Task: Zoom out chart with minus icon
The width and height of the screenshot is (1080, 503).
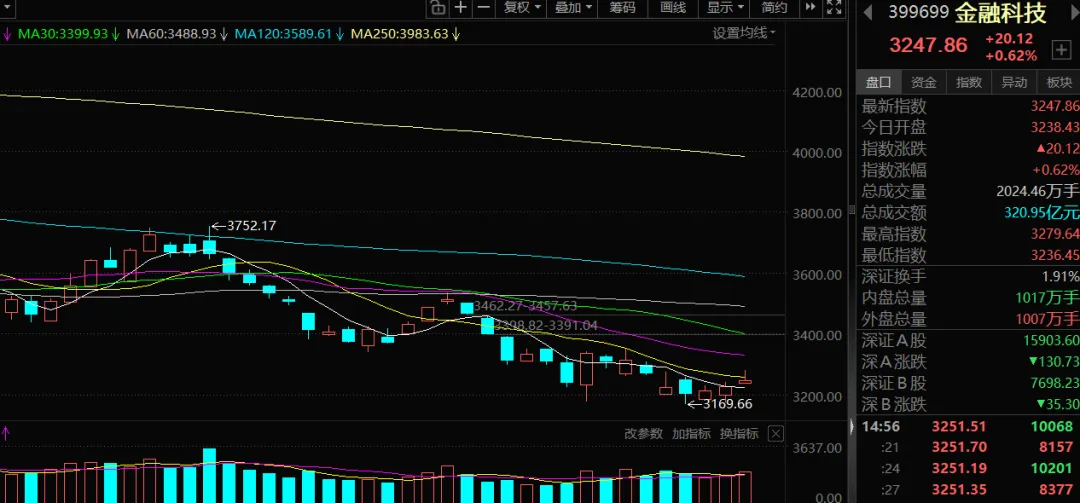Action: coord(484,8)
